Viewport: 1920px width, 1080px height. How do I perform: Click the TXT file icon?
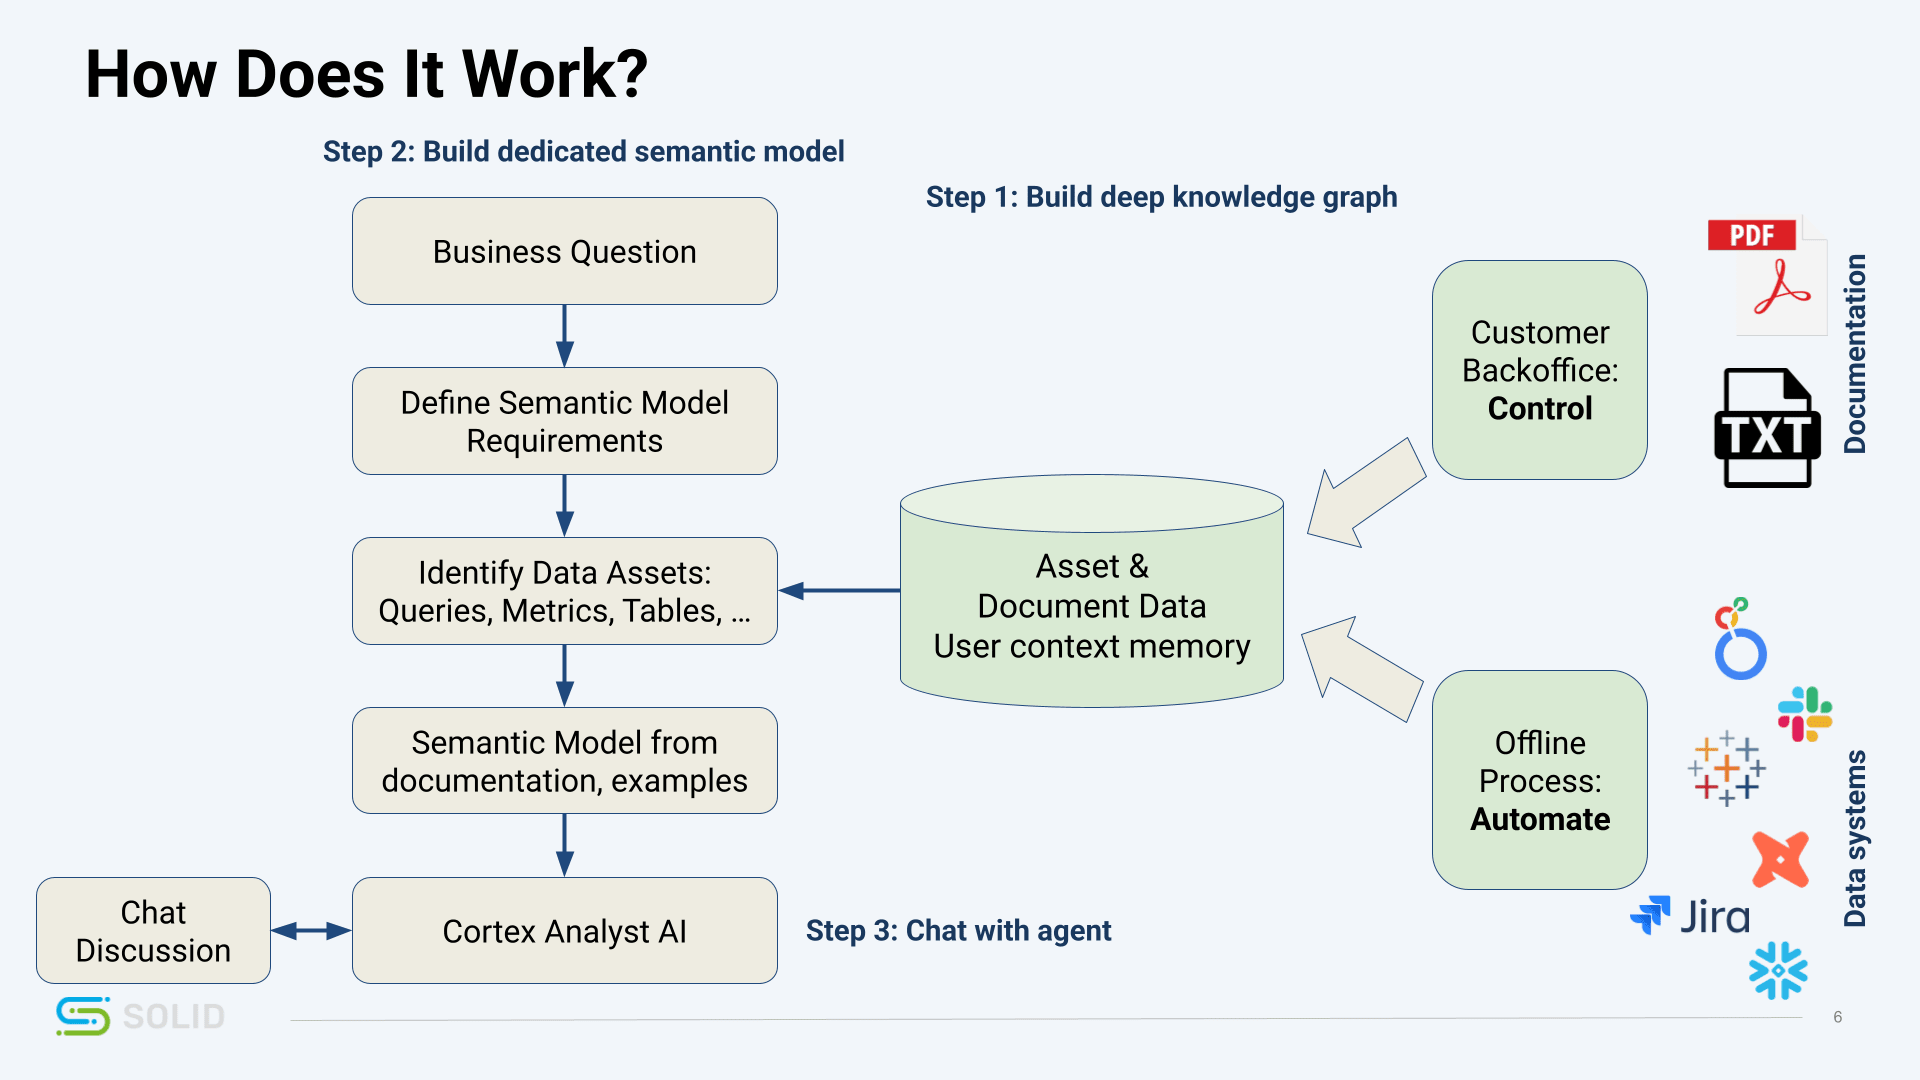point(1767,428)
